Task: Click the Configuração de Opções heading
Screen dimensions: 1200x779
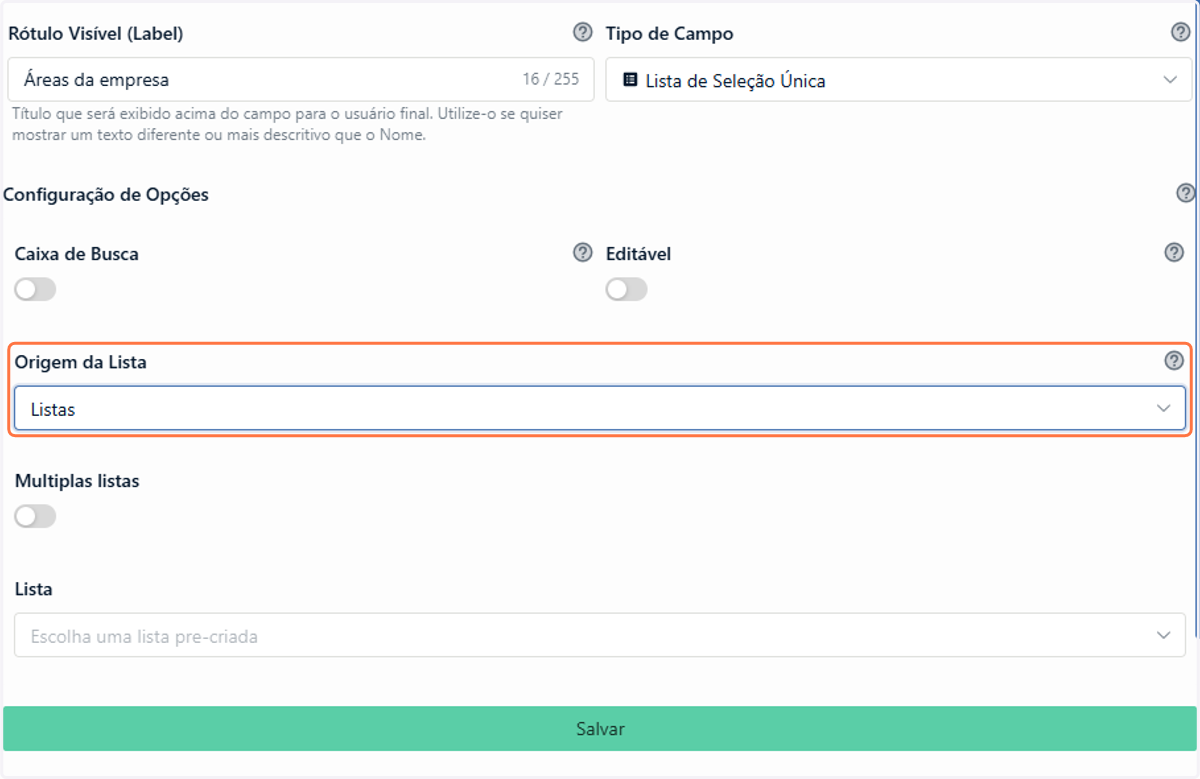Action: [106, 194]
